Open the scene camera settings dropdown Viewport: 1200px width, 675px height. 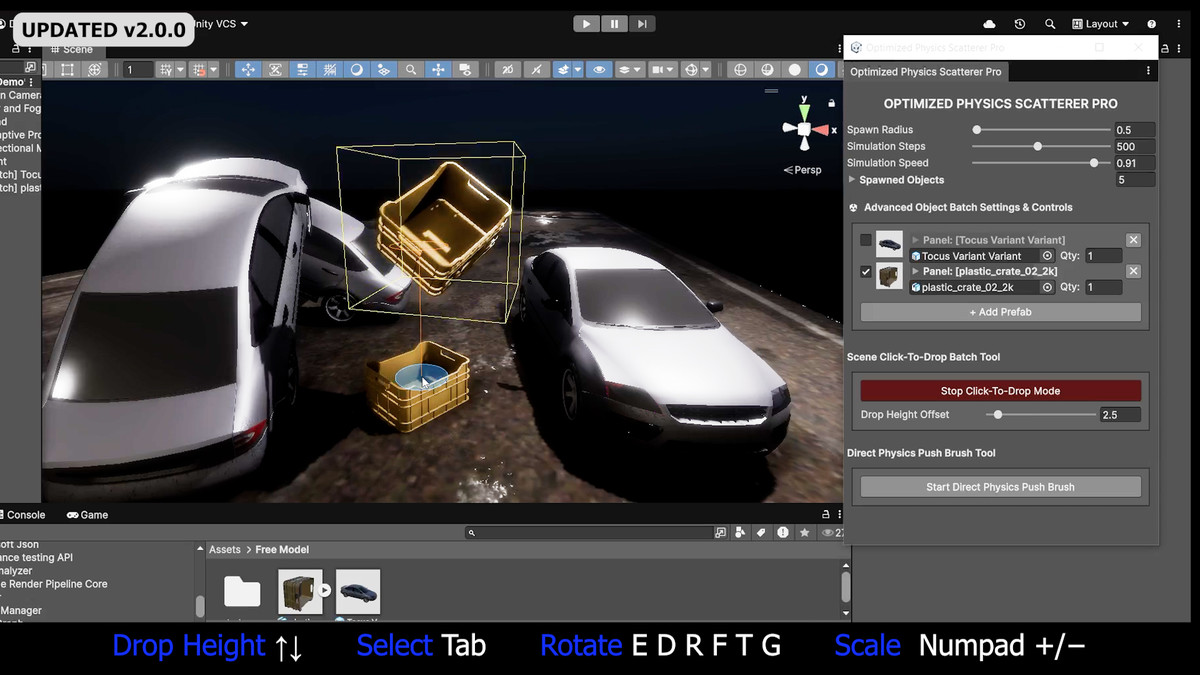click(662, 70)
